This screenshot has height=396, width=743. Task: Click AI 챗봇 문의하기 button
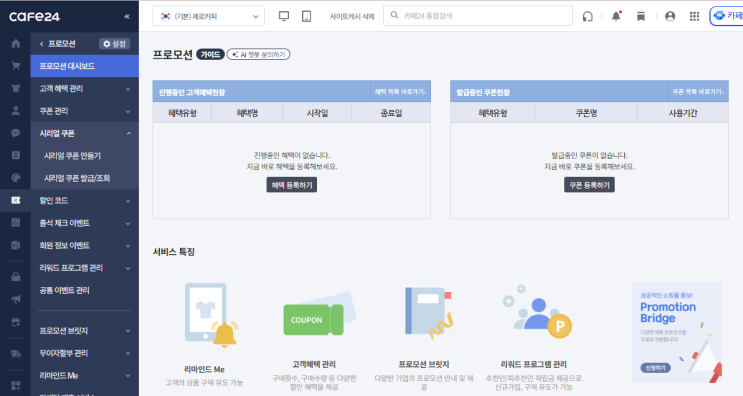point(258,54)
